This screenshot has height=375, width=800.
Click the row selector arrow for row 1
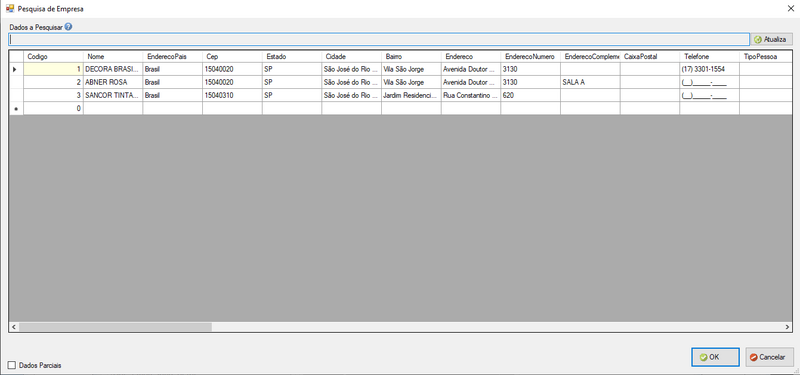point(16,69)
